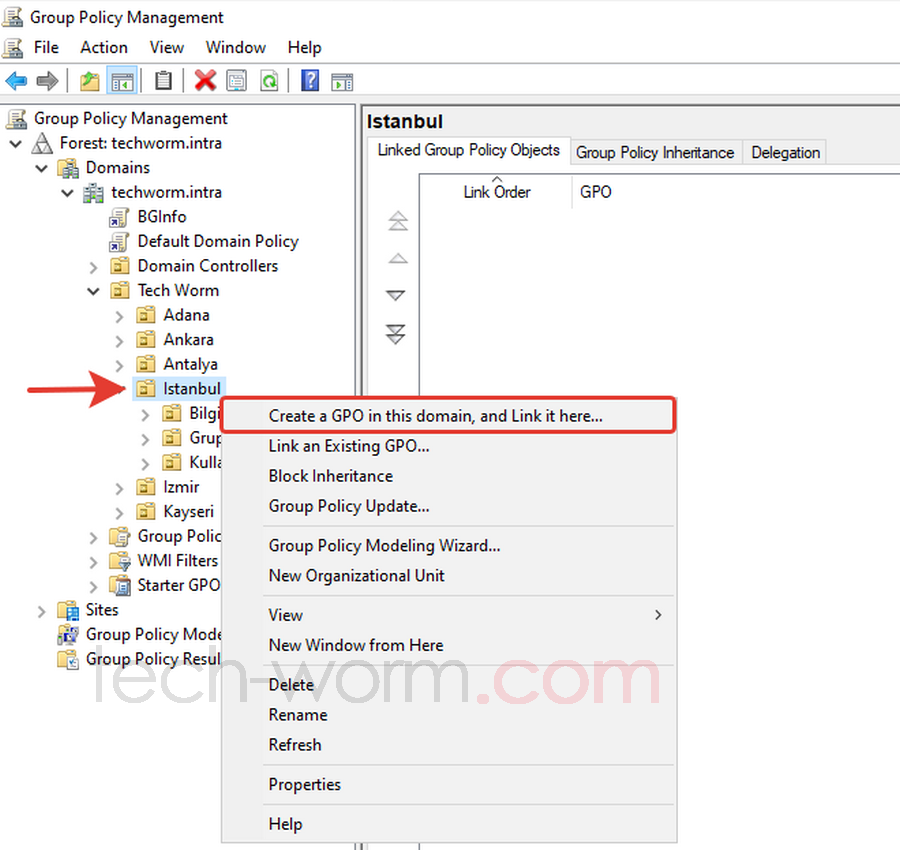900x850 pixels.
Task: Choose Create a GPO in this domain option
Action: tap(435, 416)
